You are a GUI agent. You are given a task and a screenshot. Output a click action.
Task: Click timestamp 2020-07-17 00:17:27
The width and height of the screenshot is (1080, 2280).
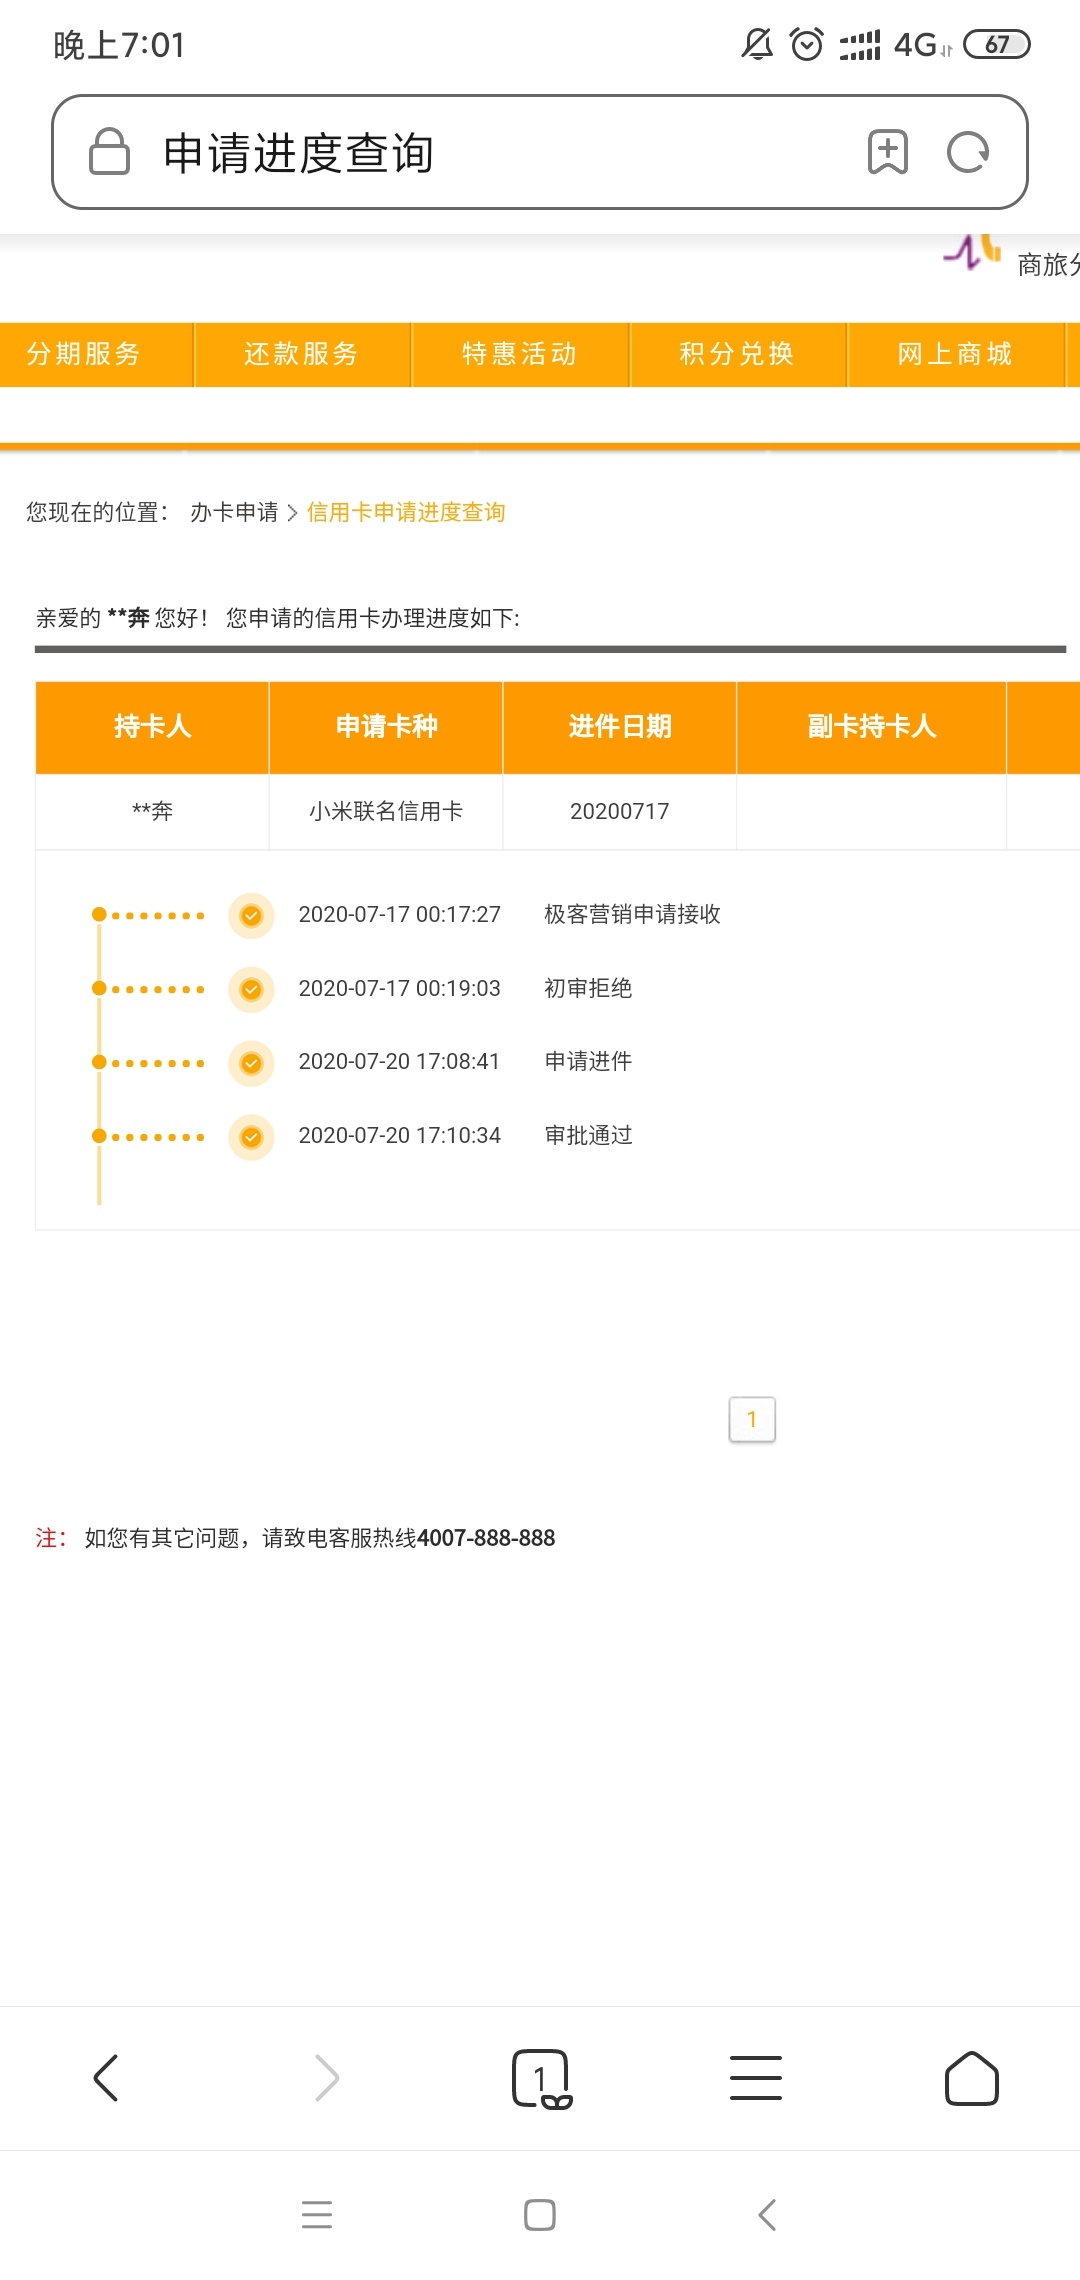pyautogui.click(x=400, y=914)
